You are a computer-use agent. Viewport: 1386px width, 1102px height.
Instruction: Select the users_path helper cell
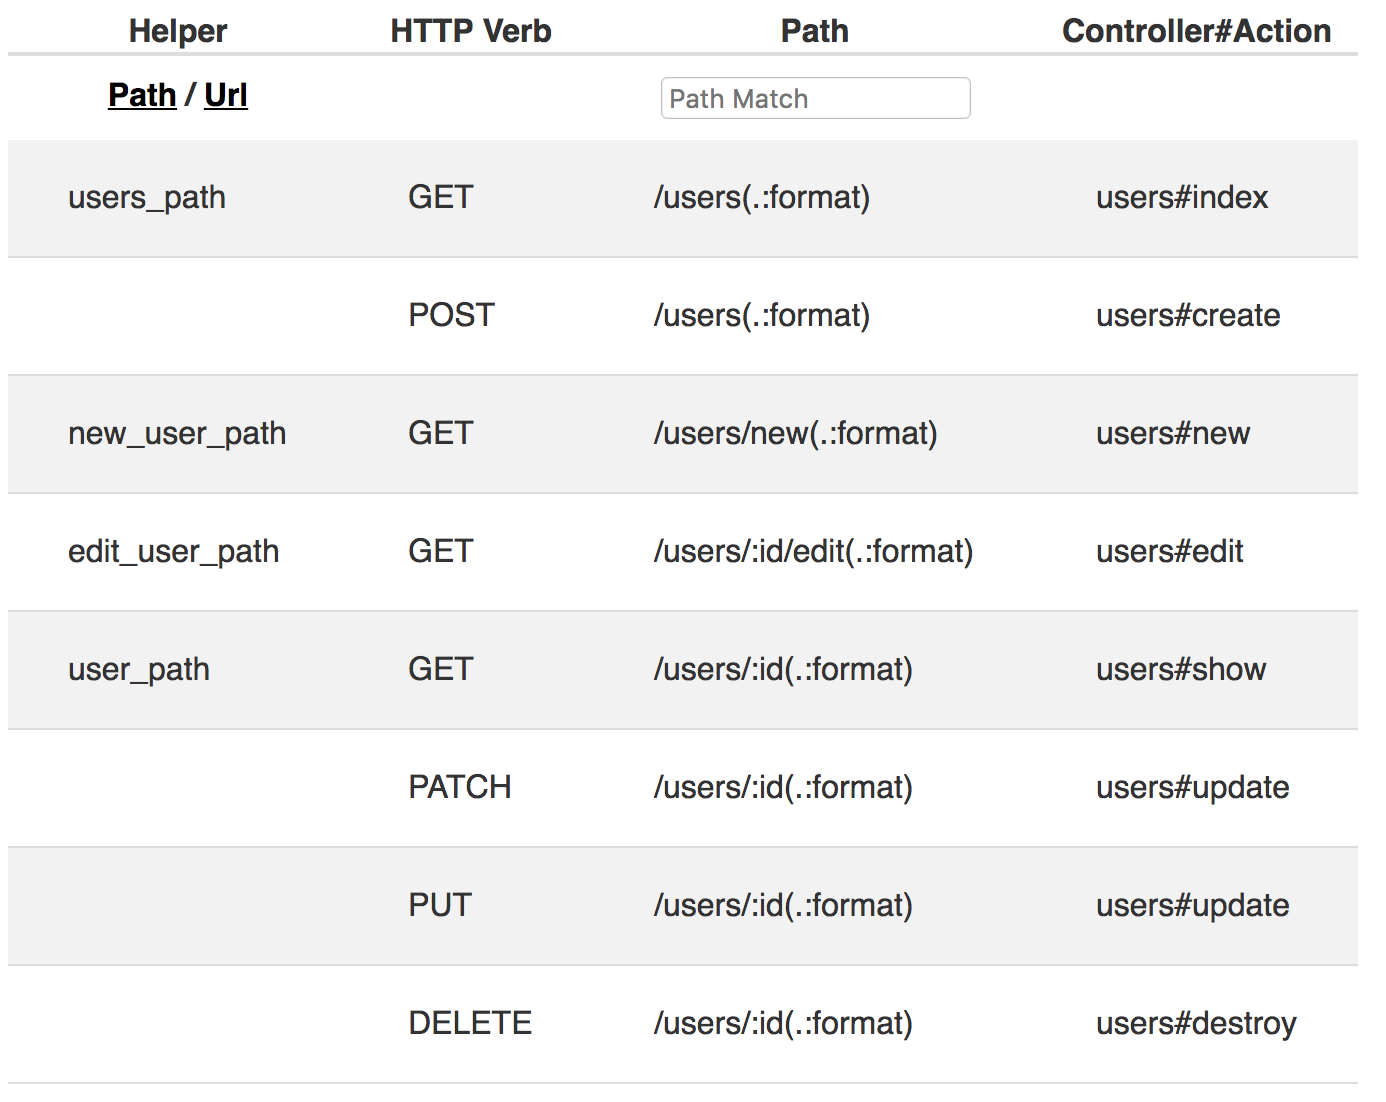click(147, 198)
